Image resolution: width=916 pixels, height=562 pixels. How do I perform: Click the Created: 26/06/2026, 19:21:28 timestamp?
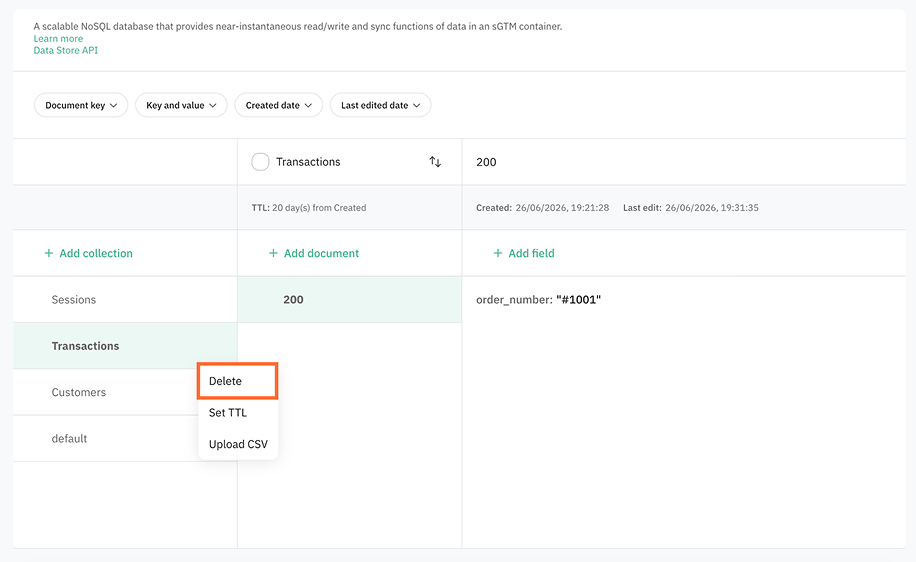(542, 208)
